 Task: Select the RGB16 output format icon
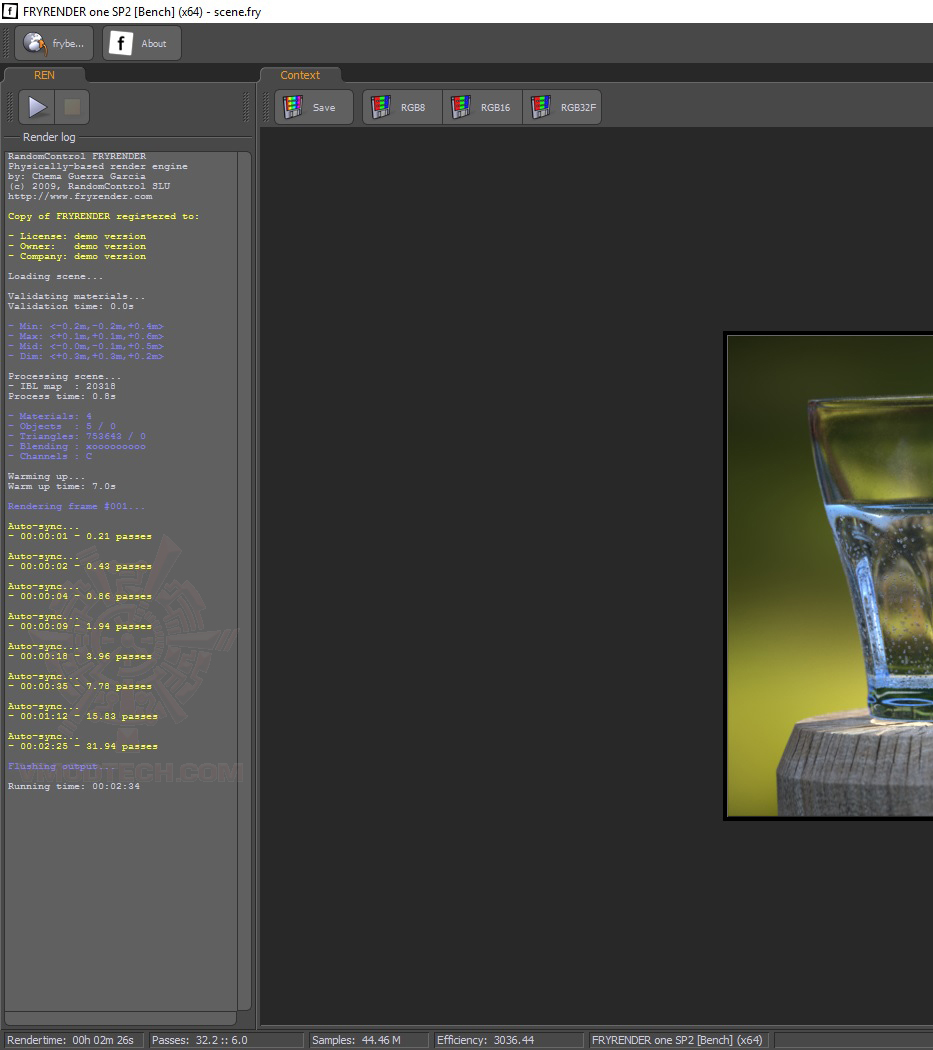point(461,107)
